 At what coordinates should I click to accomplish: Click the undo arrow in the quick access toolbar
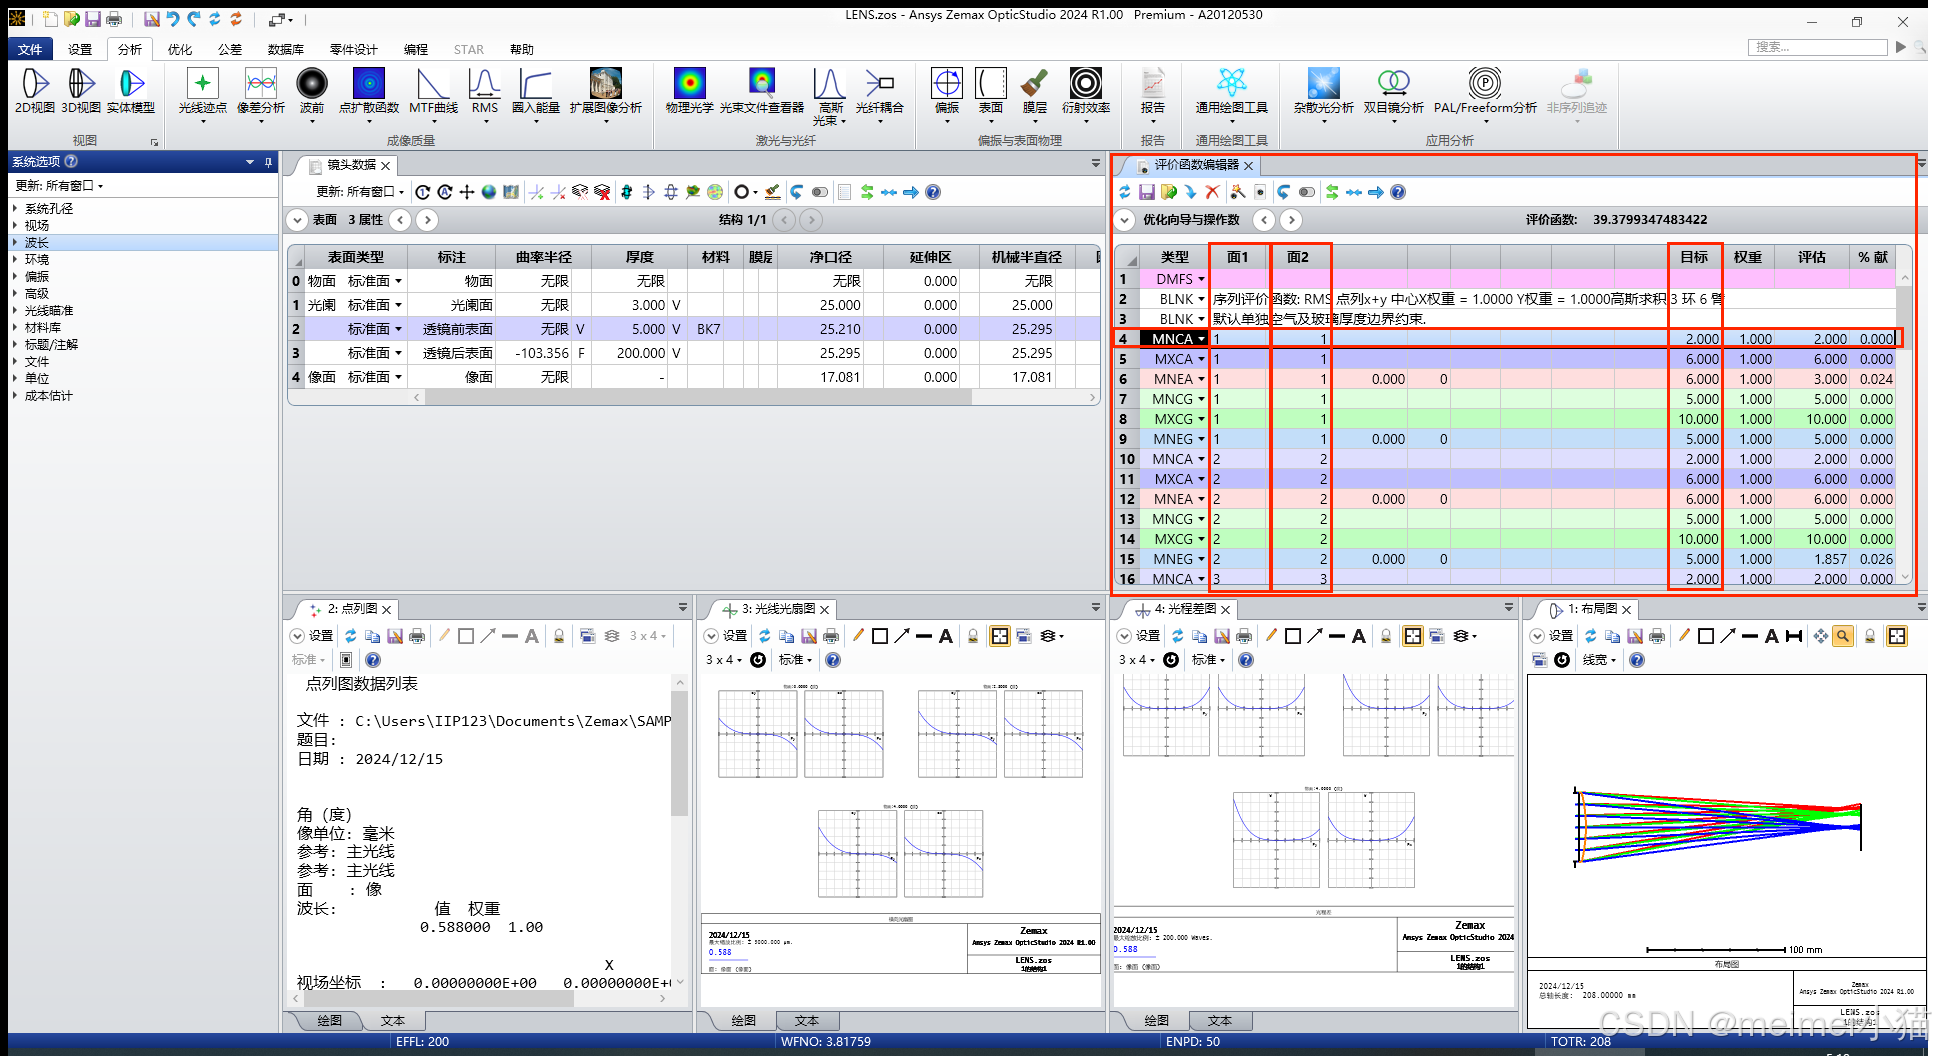[x=173, y=19]
